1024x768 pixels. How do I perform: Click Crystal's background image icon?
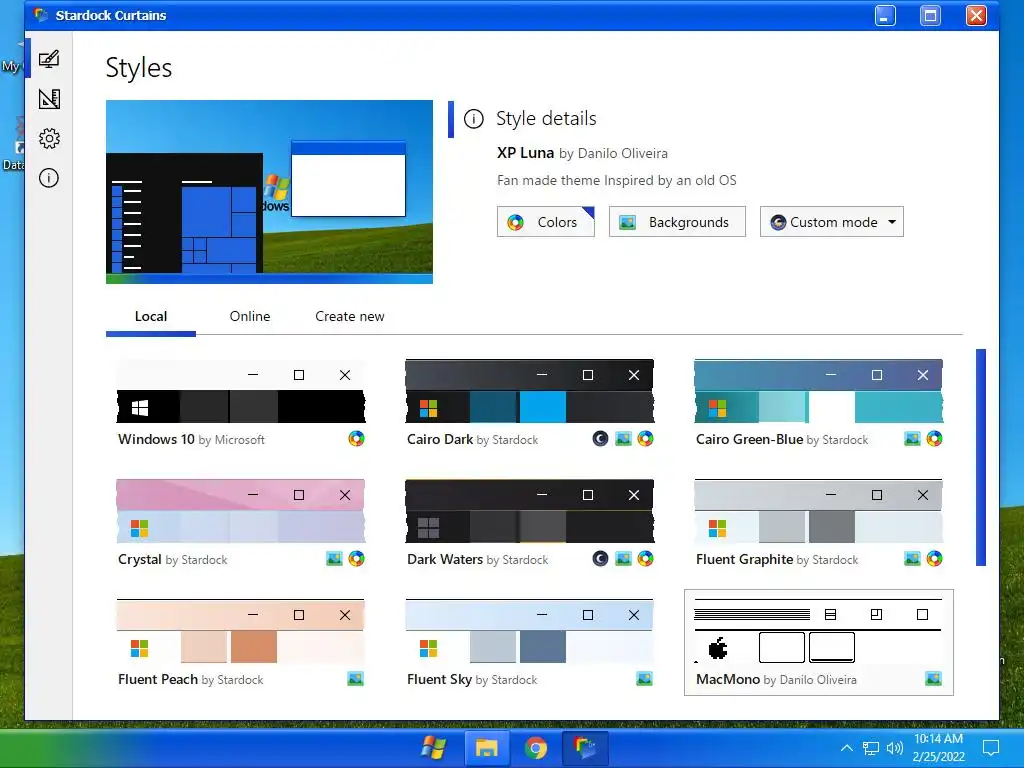point(334,559)
